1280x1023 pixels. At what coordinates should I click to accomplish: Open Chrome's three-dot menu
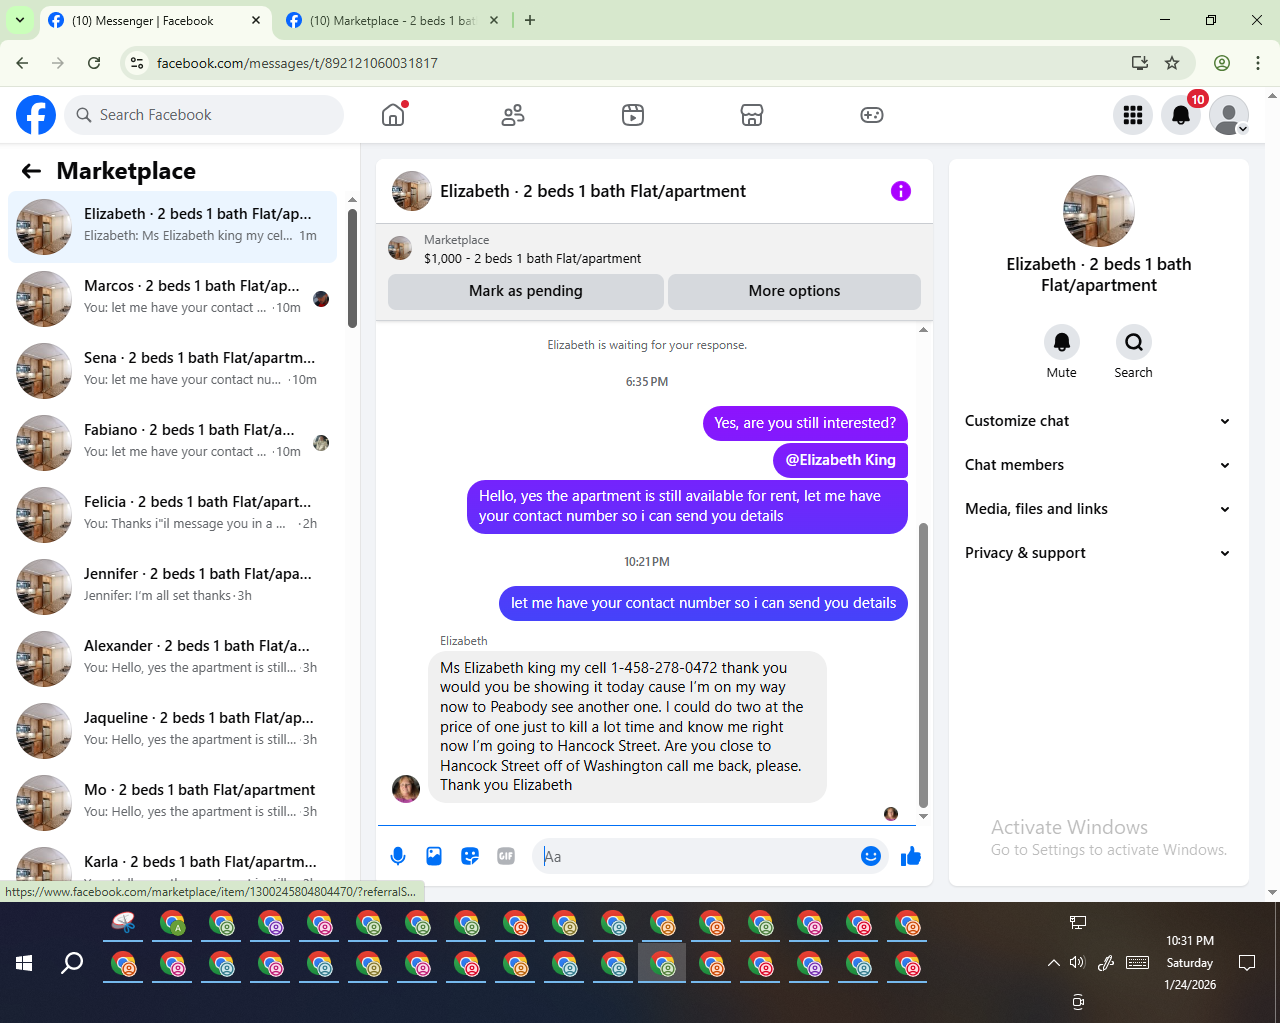(1258, 63)
